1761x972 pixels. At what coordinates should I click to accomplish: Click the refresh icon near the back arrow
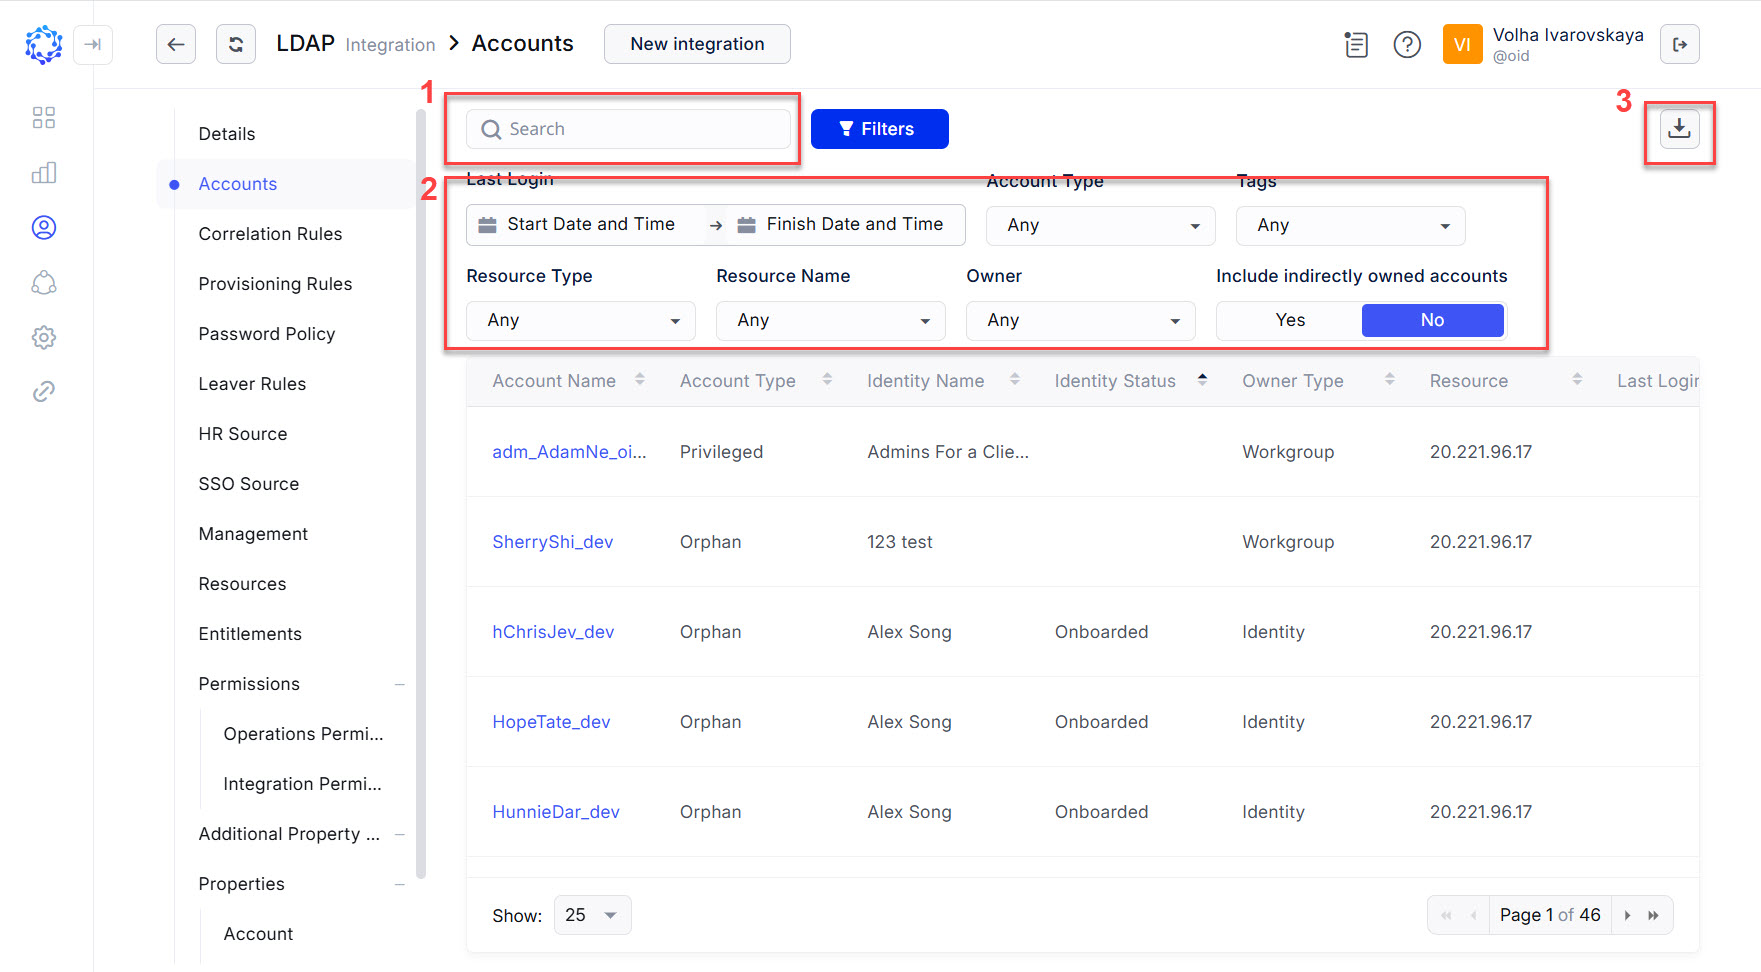(x=236, y=44)
